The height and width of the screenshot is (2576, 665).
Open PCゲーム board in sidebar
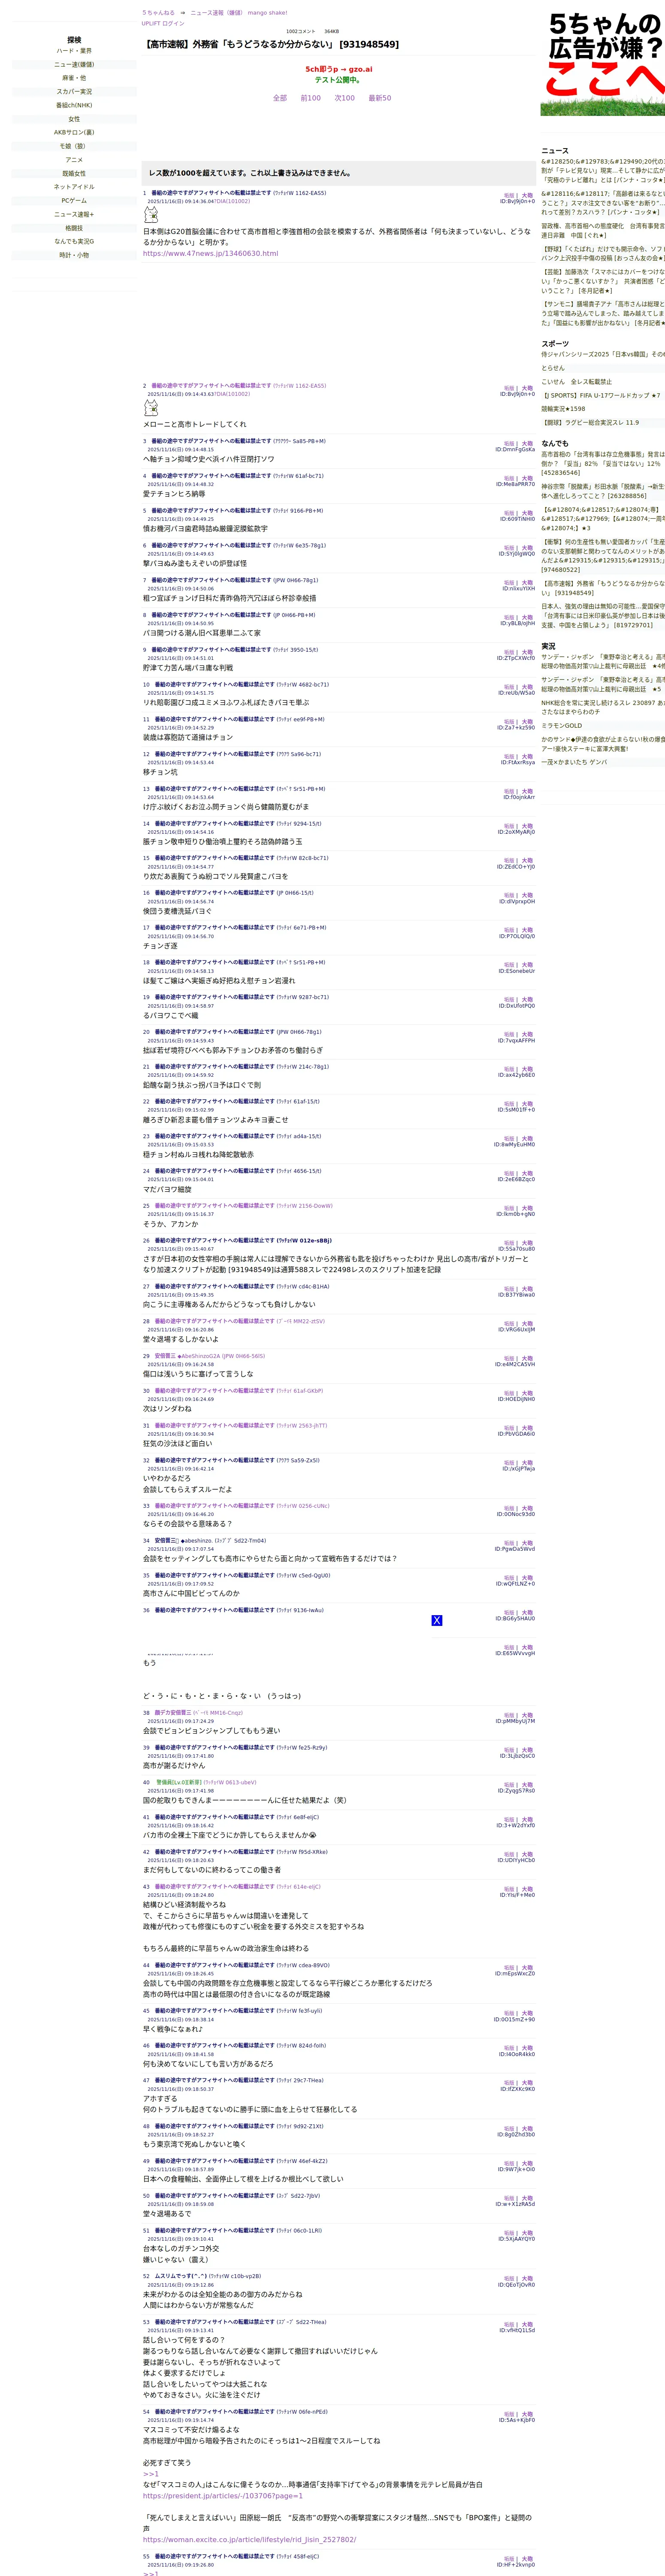tap(74, 200)
